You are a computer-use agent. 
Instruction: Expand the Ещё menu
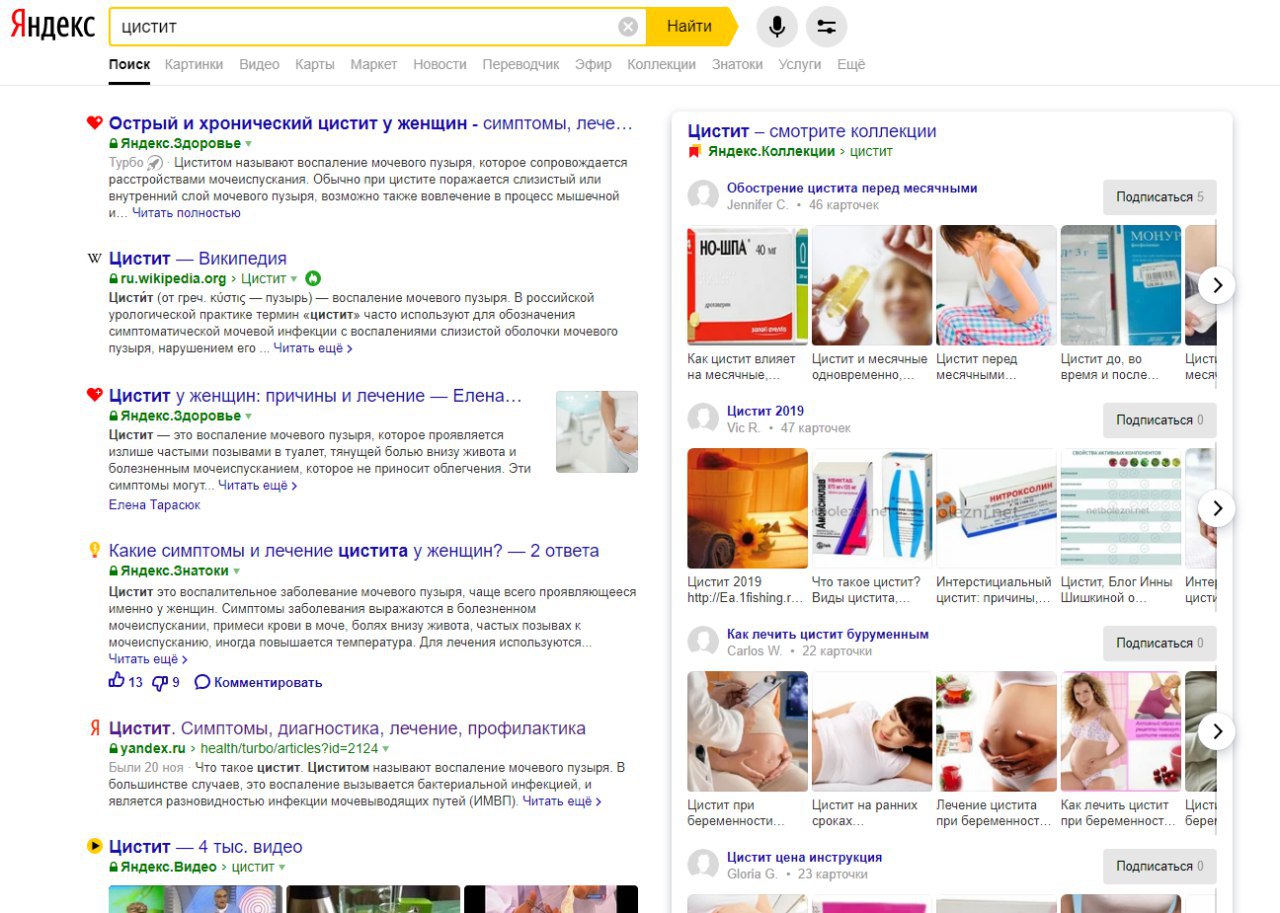(x=851, y=64)
